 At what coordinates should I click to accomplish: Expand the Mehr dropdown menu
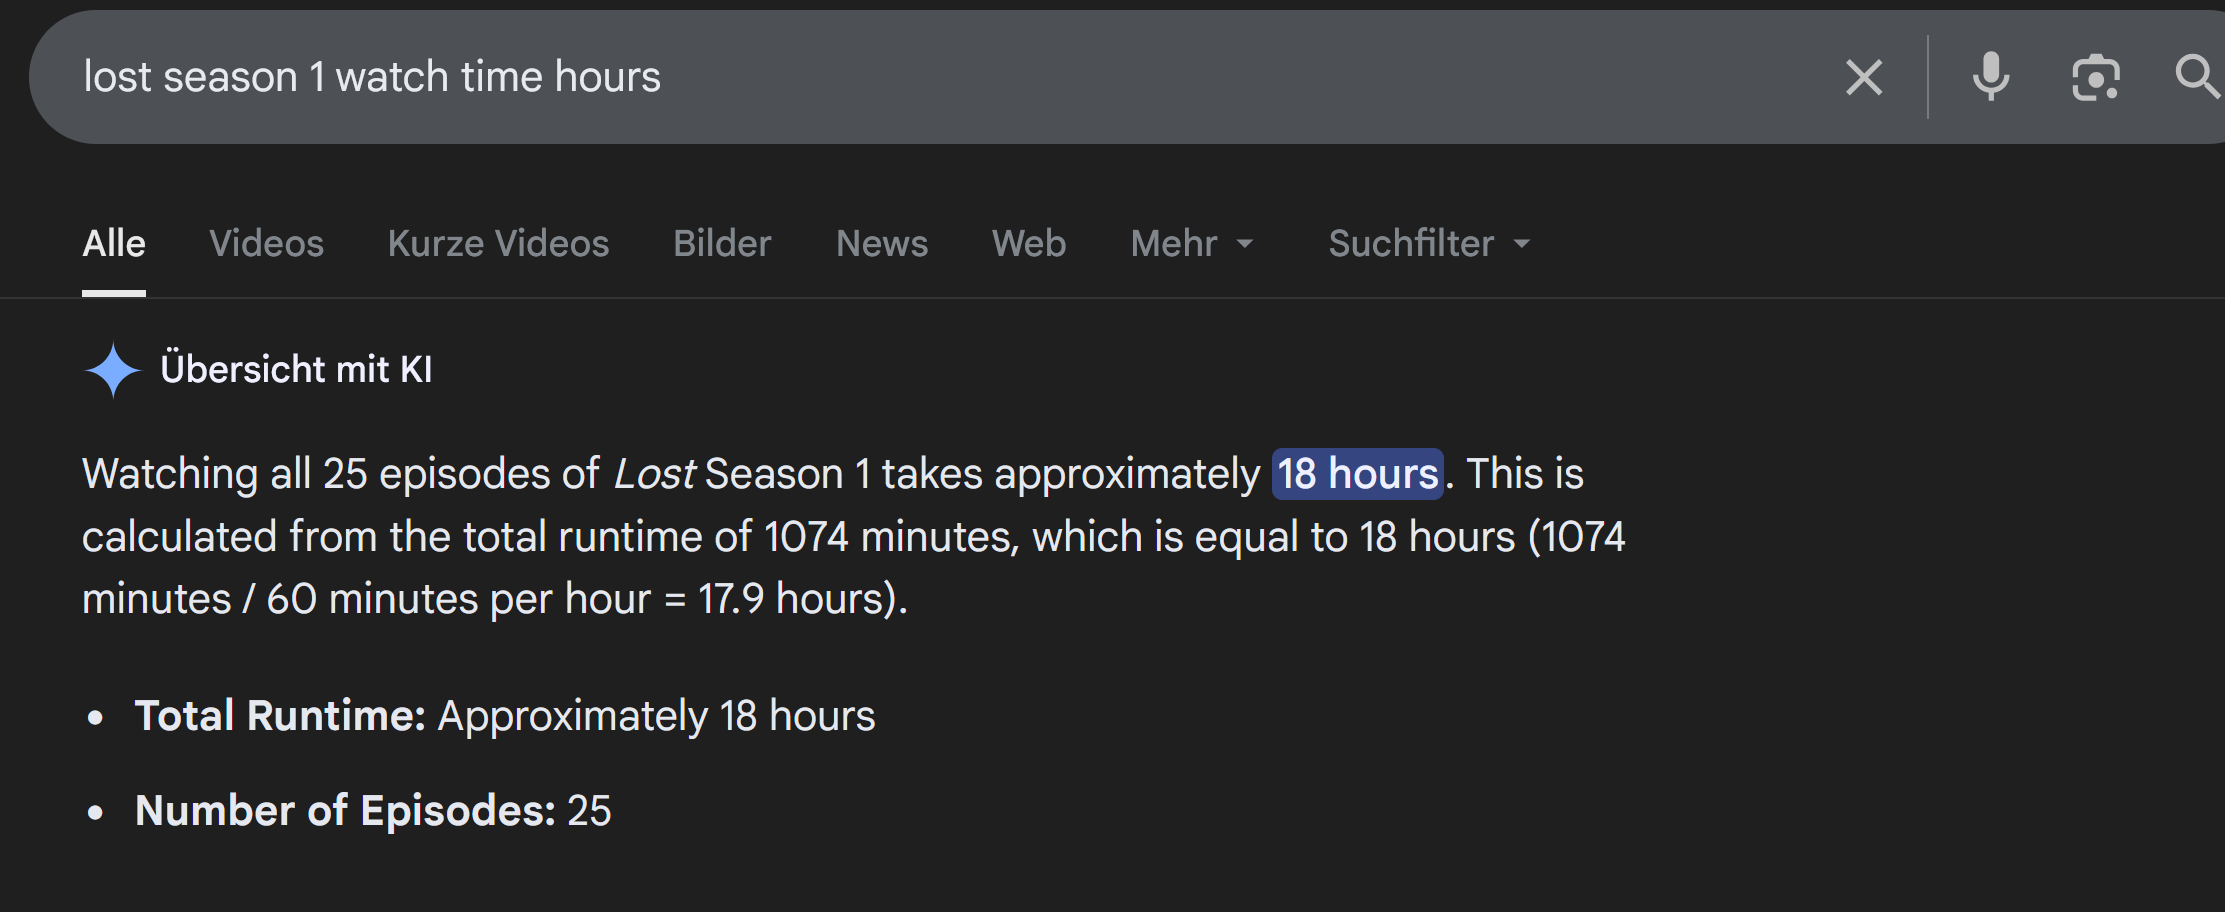point(1192,243)
